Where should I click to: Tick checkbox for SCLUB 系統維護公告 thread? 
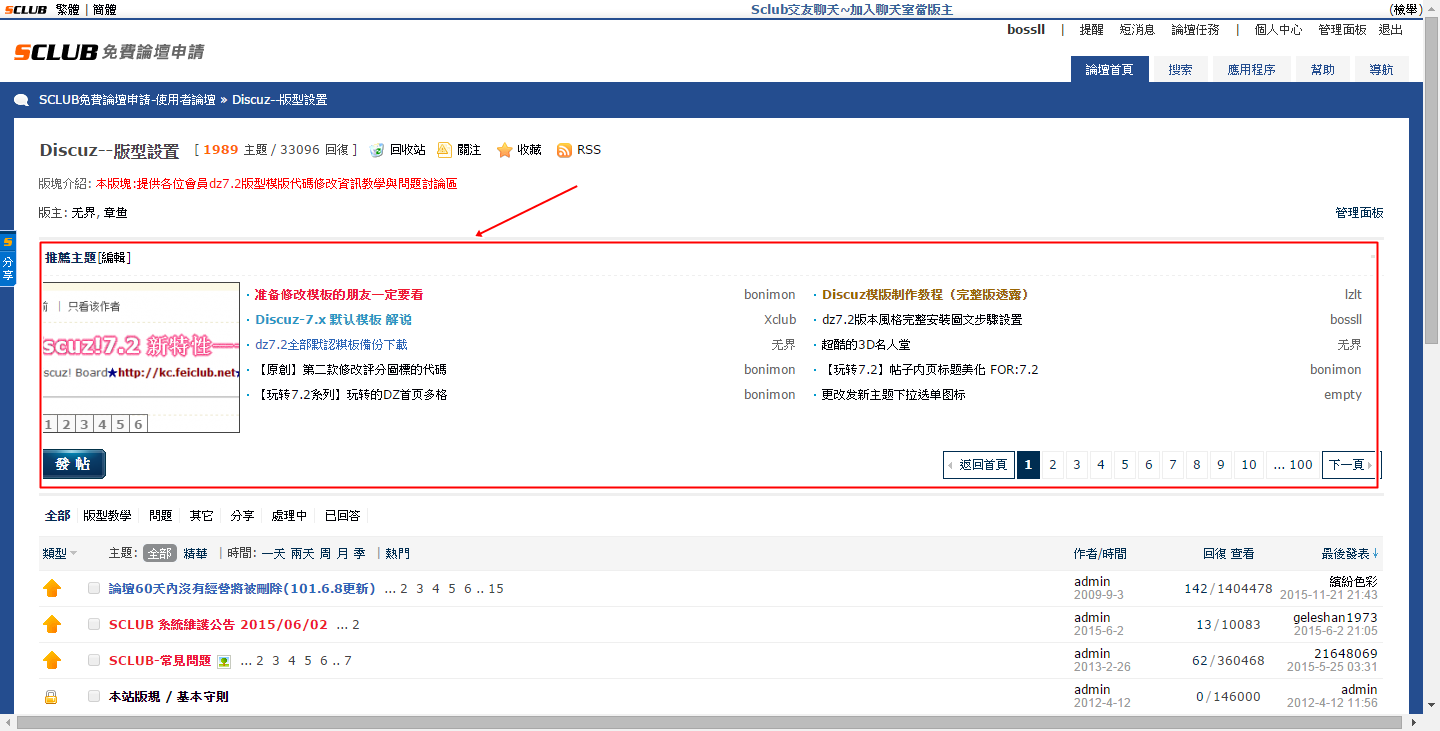tap(94, 625)
